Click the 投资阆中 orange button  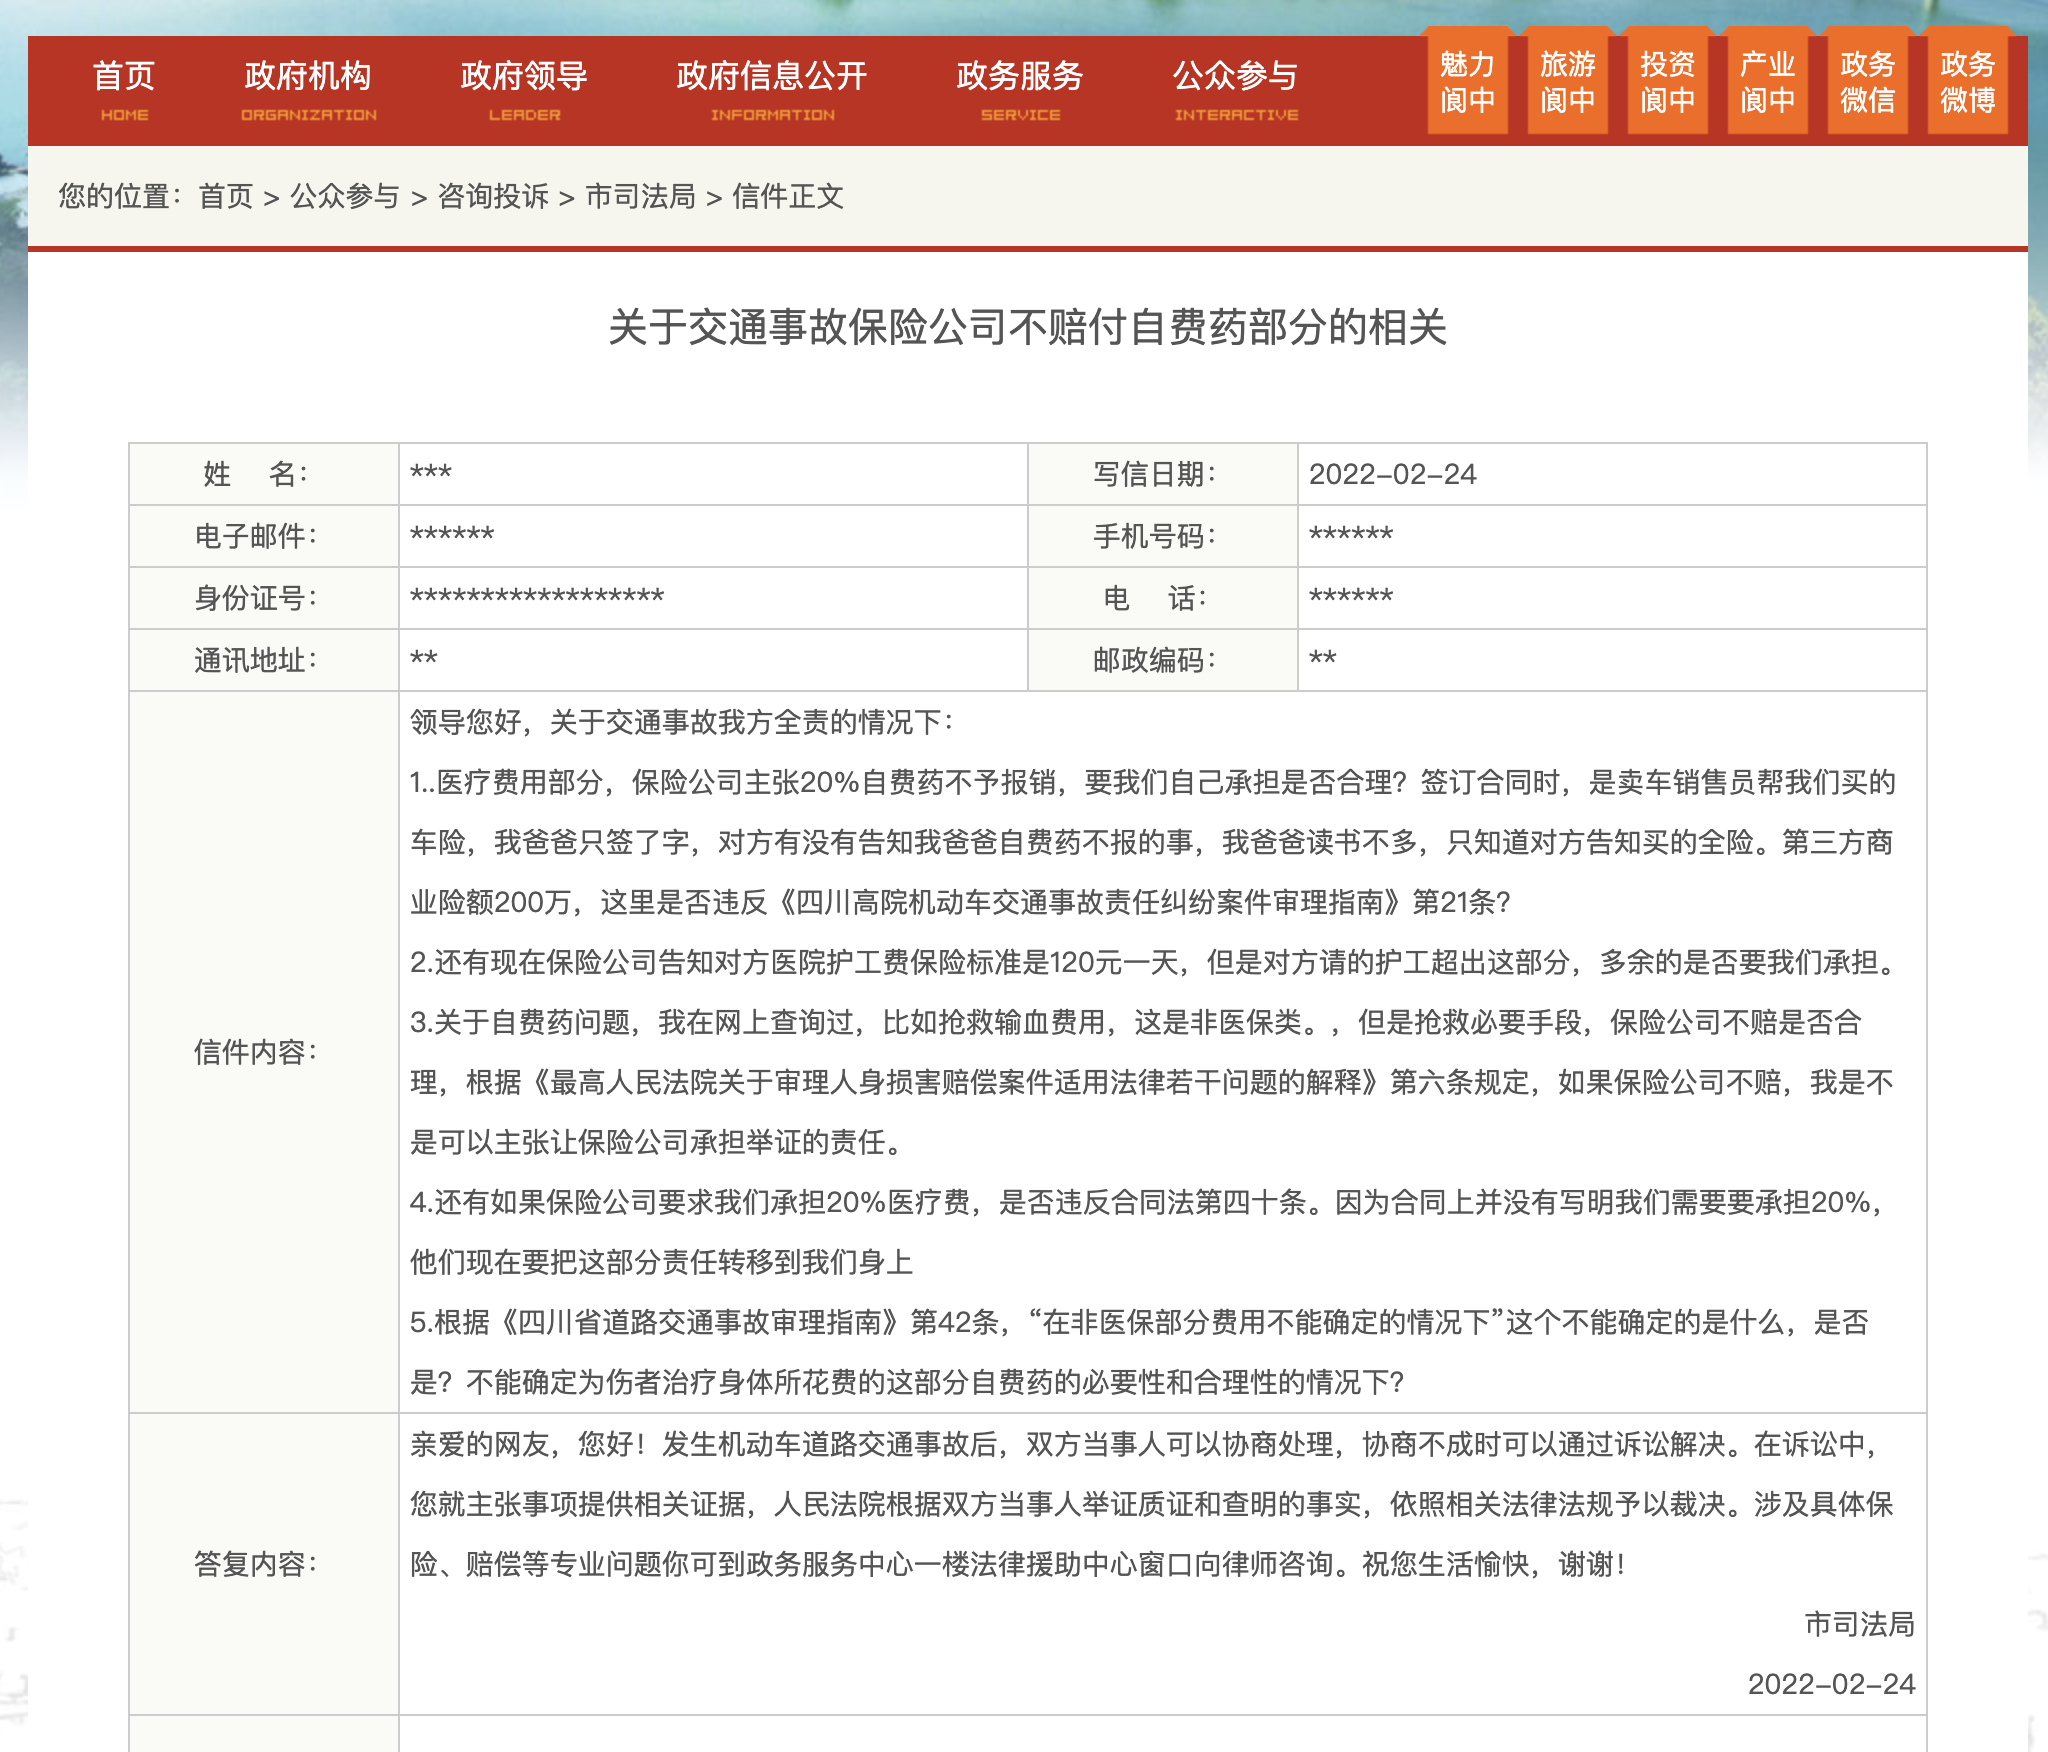(1667, 82)
